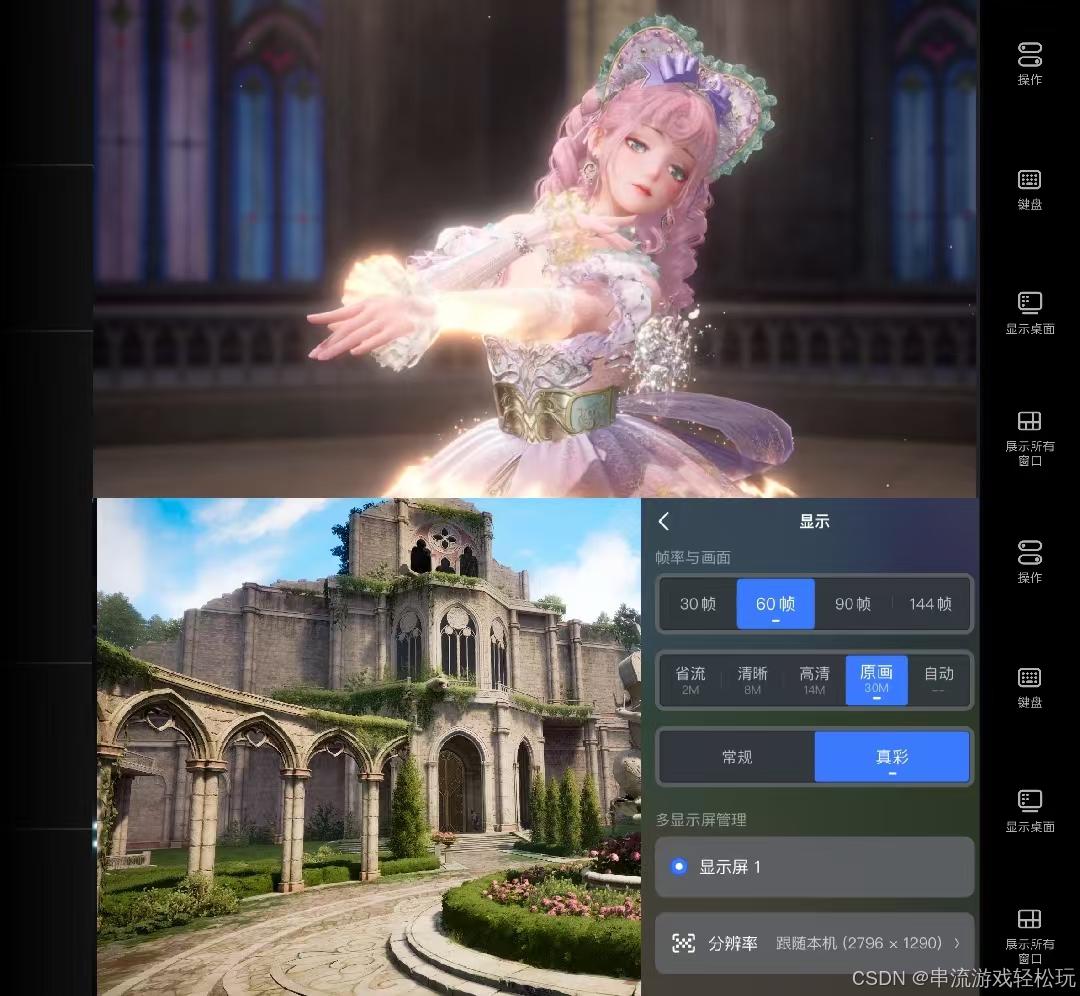Go back from the 显示 panel
Image resolution: width=1080 pixels, height=996 pixels.
pos(664,521)
